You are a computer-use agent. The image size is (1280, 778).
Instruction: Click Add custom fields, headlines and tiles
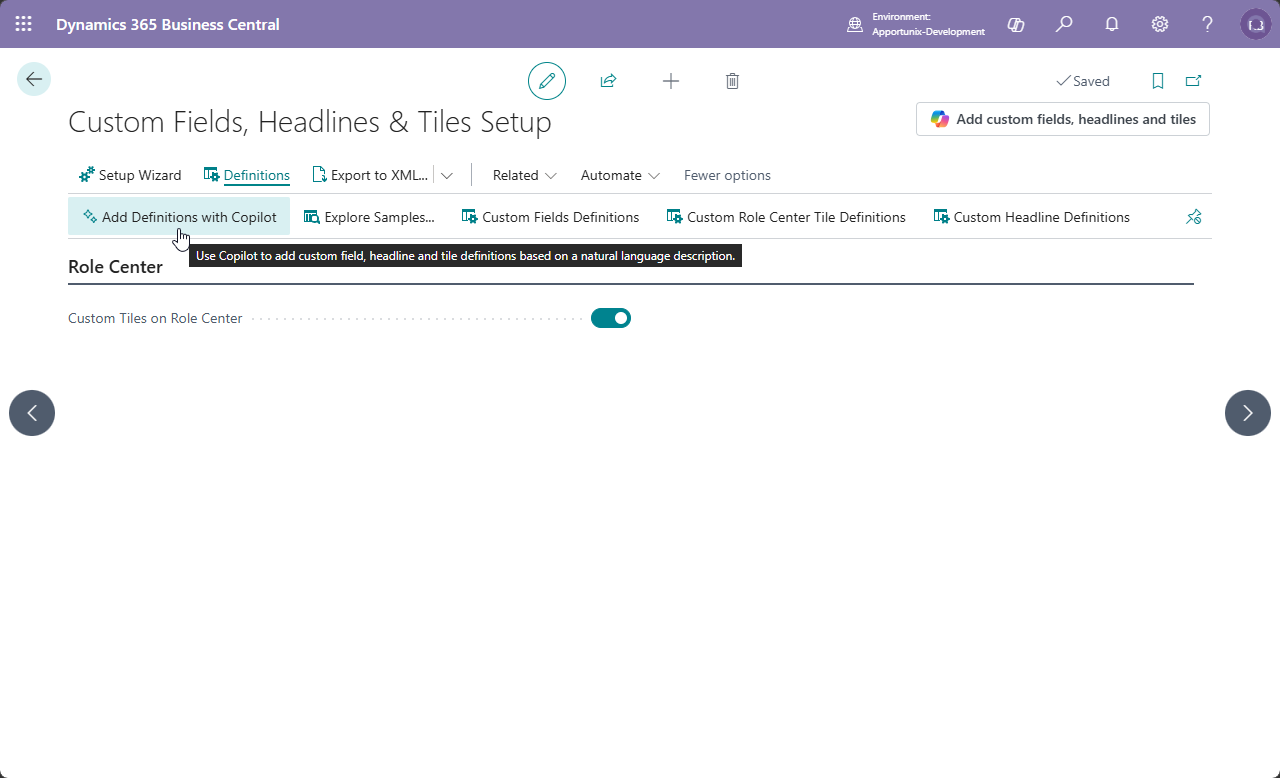[x=1063, y=119]
